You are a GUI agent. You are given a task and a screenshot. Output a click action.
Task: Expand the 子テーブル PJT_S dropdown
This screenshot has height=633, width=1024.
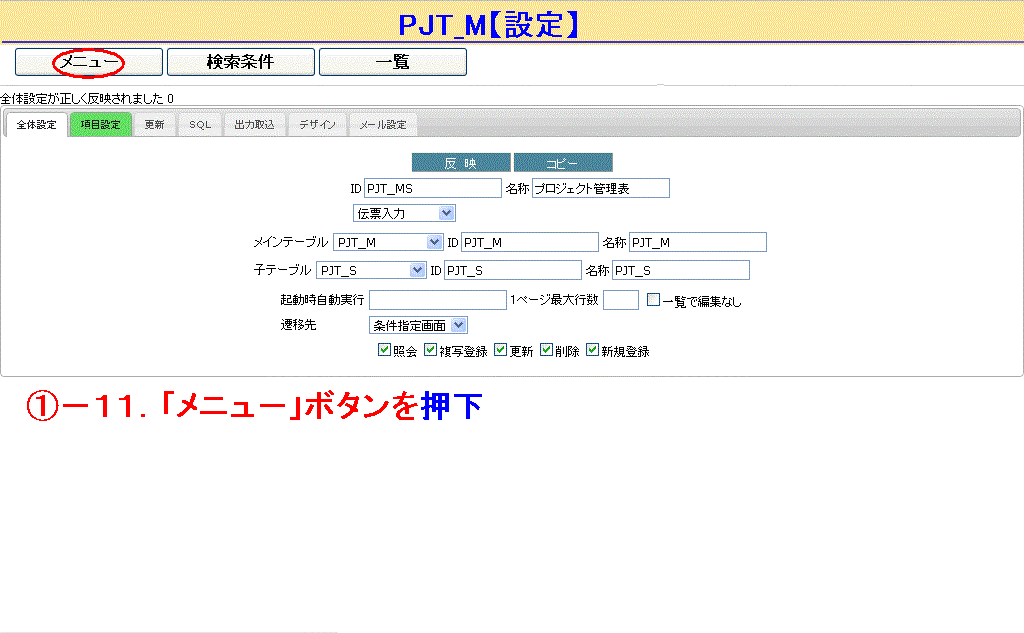371,270
